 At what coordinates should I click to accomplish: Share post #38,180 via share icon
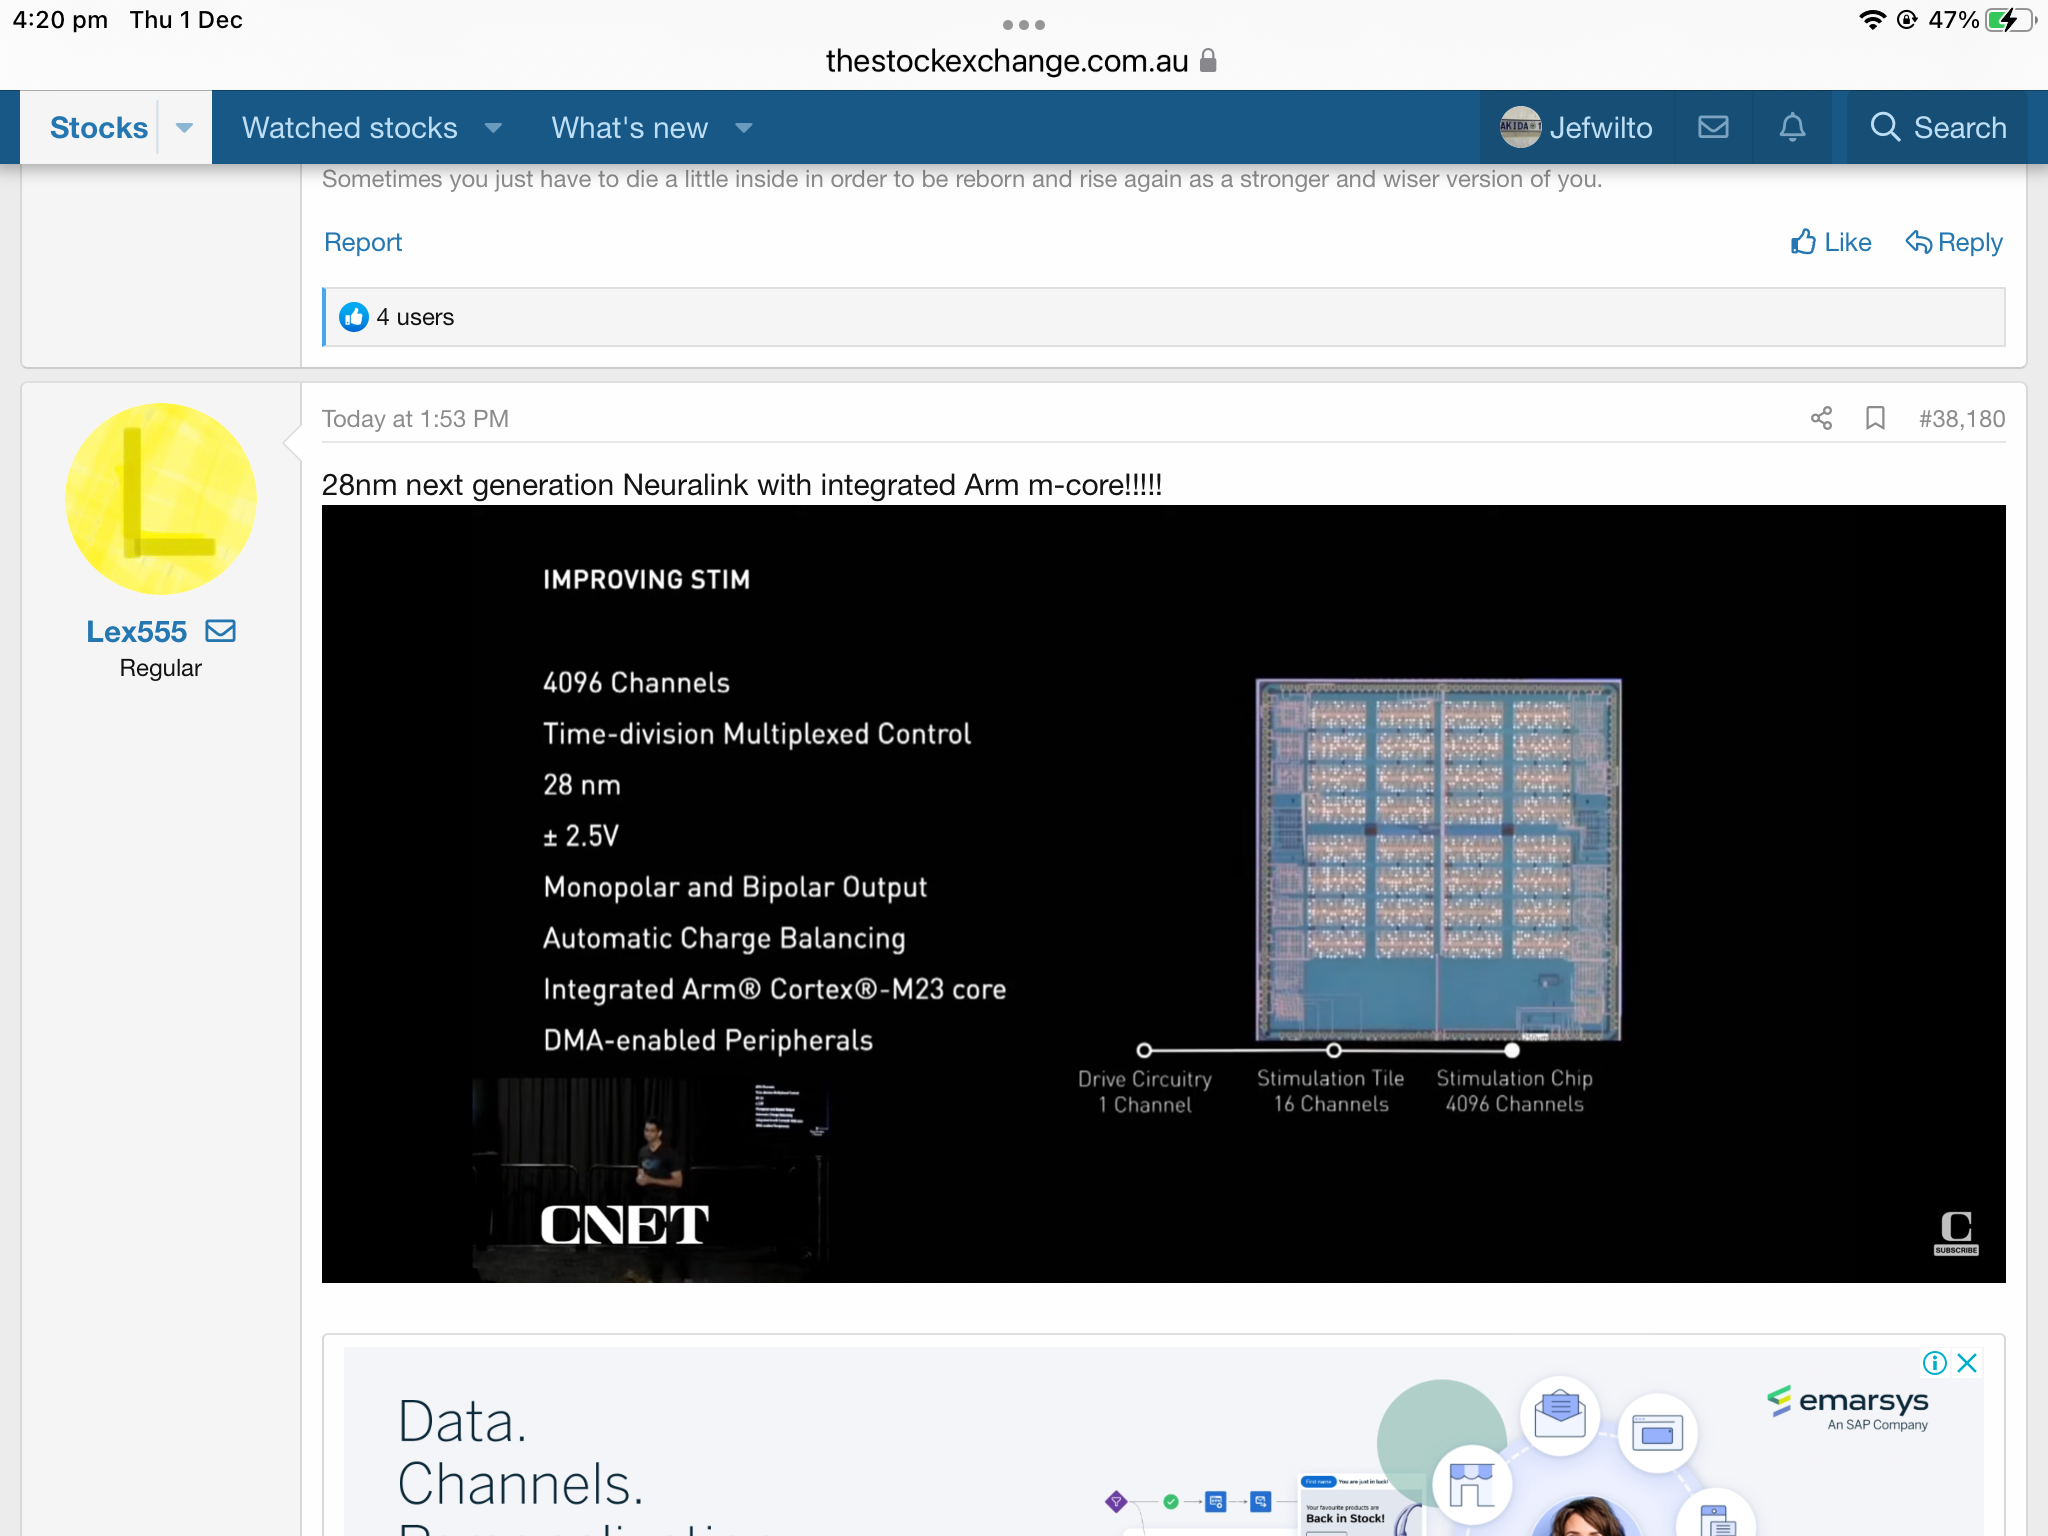pyautogui.click(x=1821, y=418)
